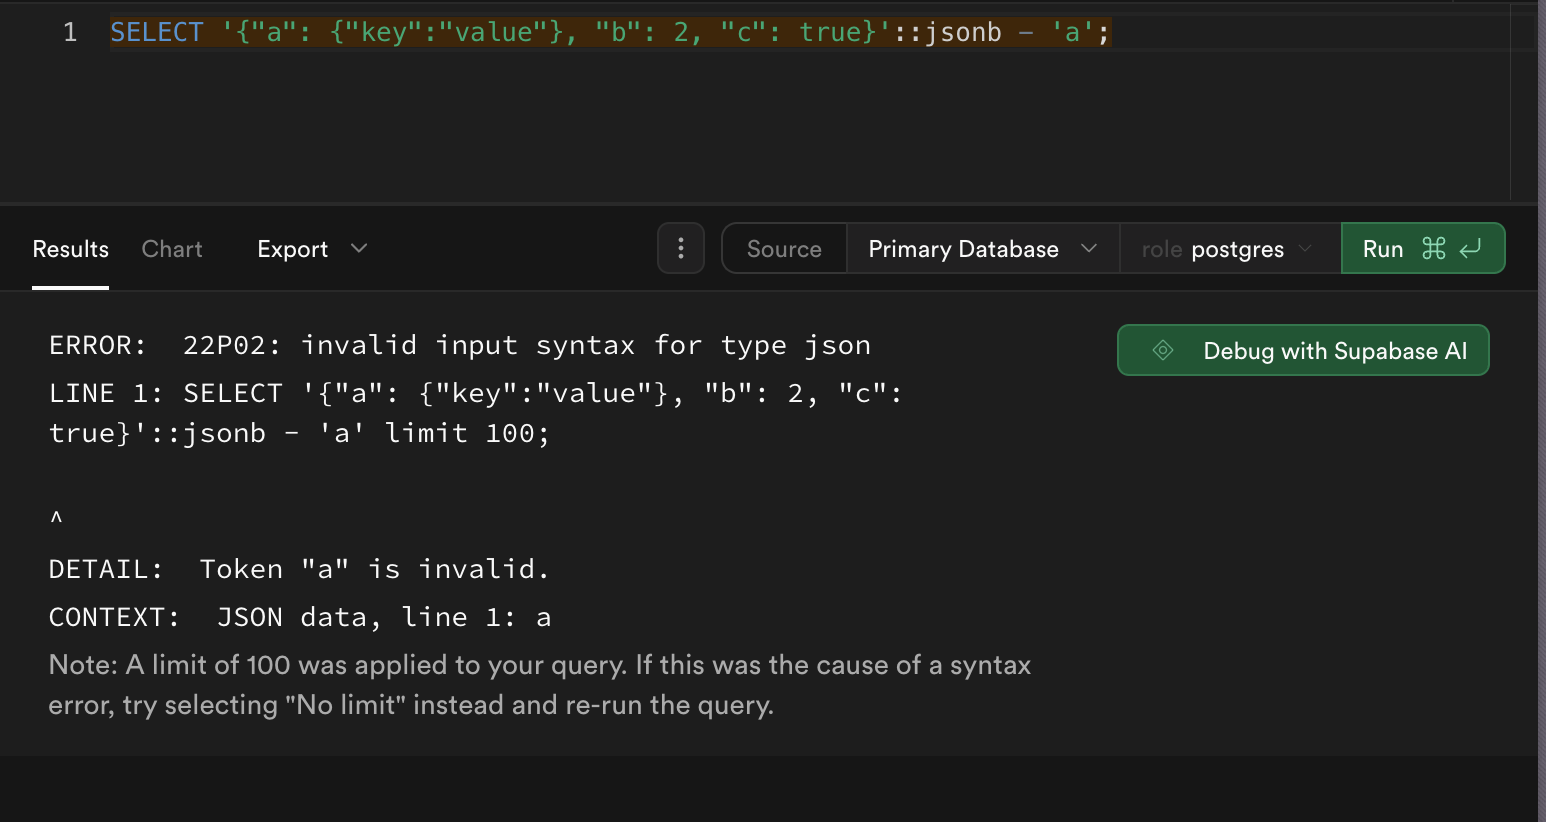Click the DETAIL token invalid line
Image resolution: width=1546 pixels, height=822 pixels.
click(x=298, y=569)
